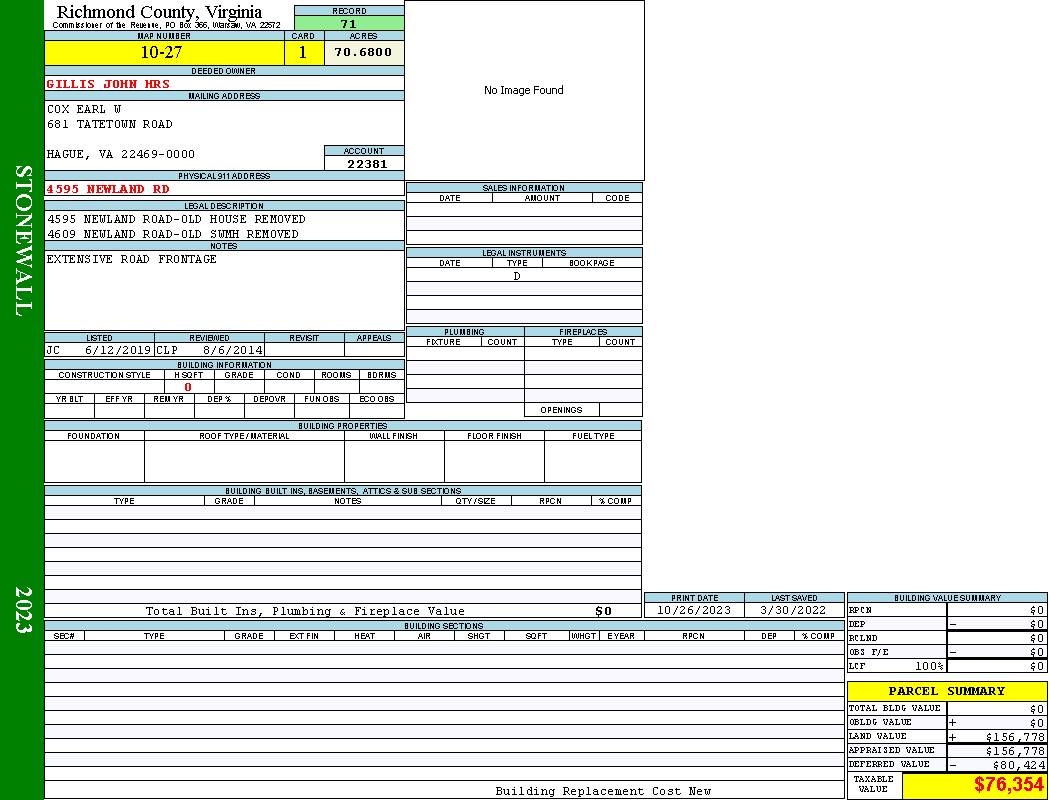Select the reviewed date 8/6/2014
1050x800 pixels.
(232, 351)
